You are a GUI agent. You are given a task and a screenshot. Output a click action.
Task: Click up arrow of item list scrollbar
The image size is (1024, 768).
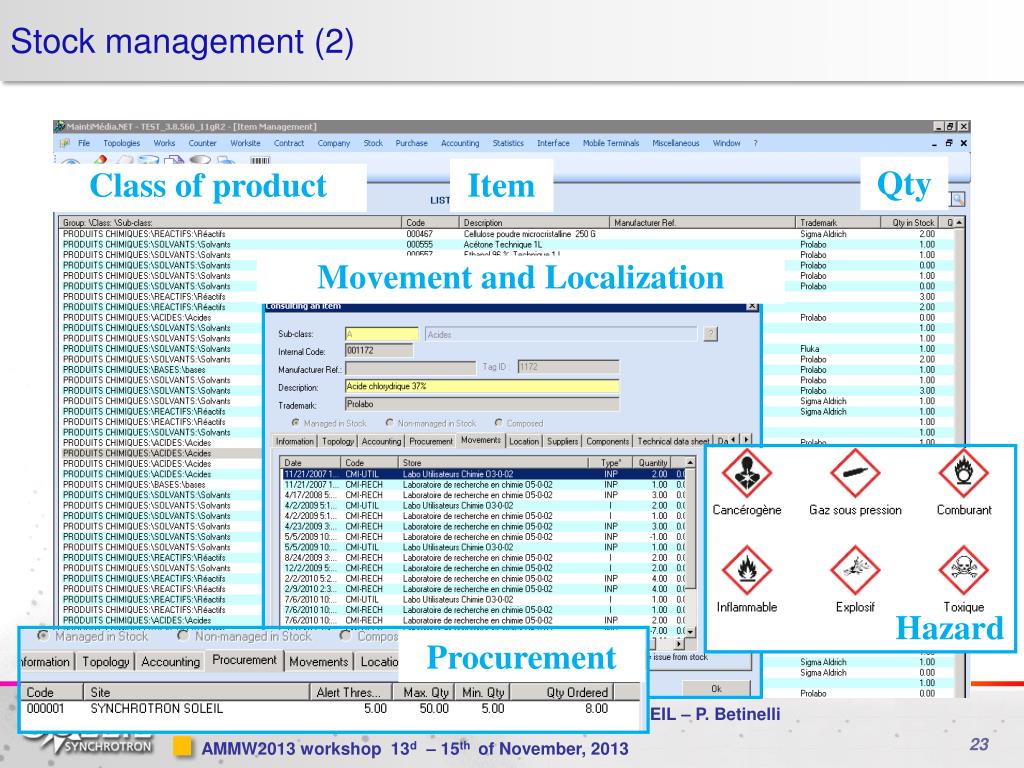click(x=959, y=223)
